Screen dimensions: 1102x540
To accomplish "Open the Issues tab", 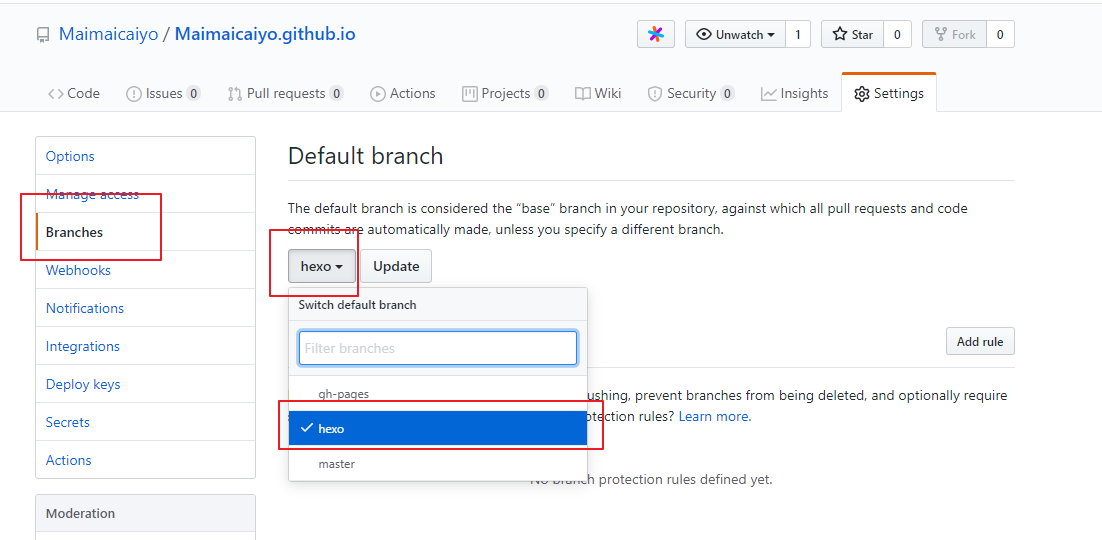I will [163, 94].
